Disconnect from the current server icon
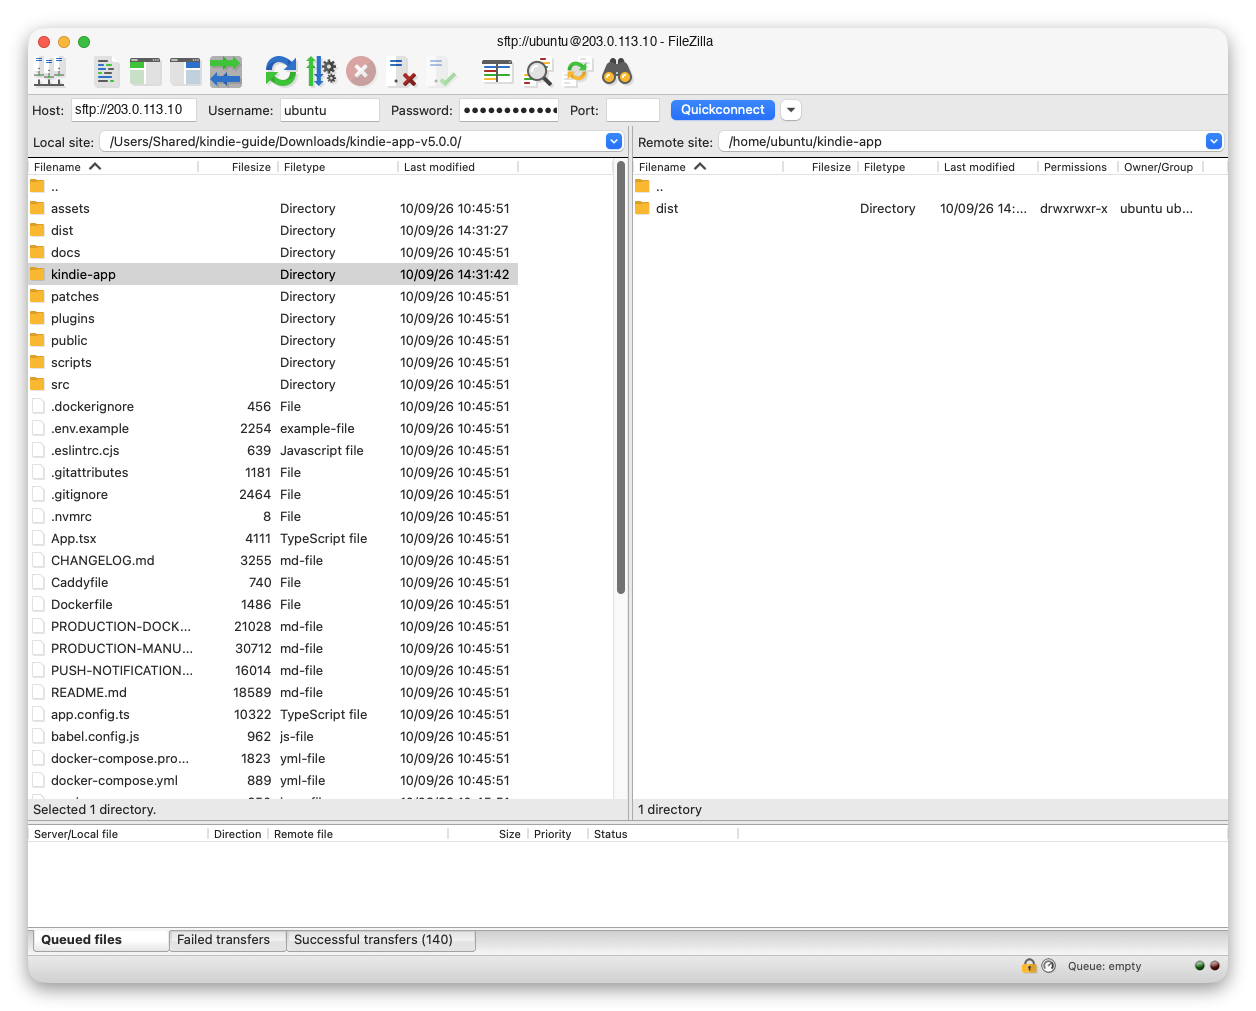Image resolution: width=1256 pixels, height=1011 pixels. click(x=402, y=71)
